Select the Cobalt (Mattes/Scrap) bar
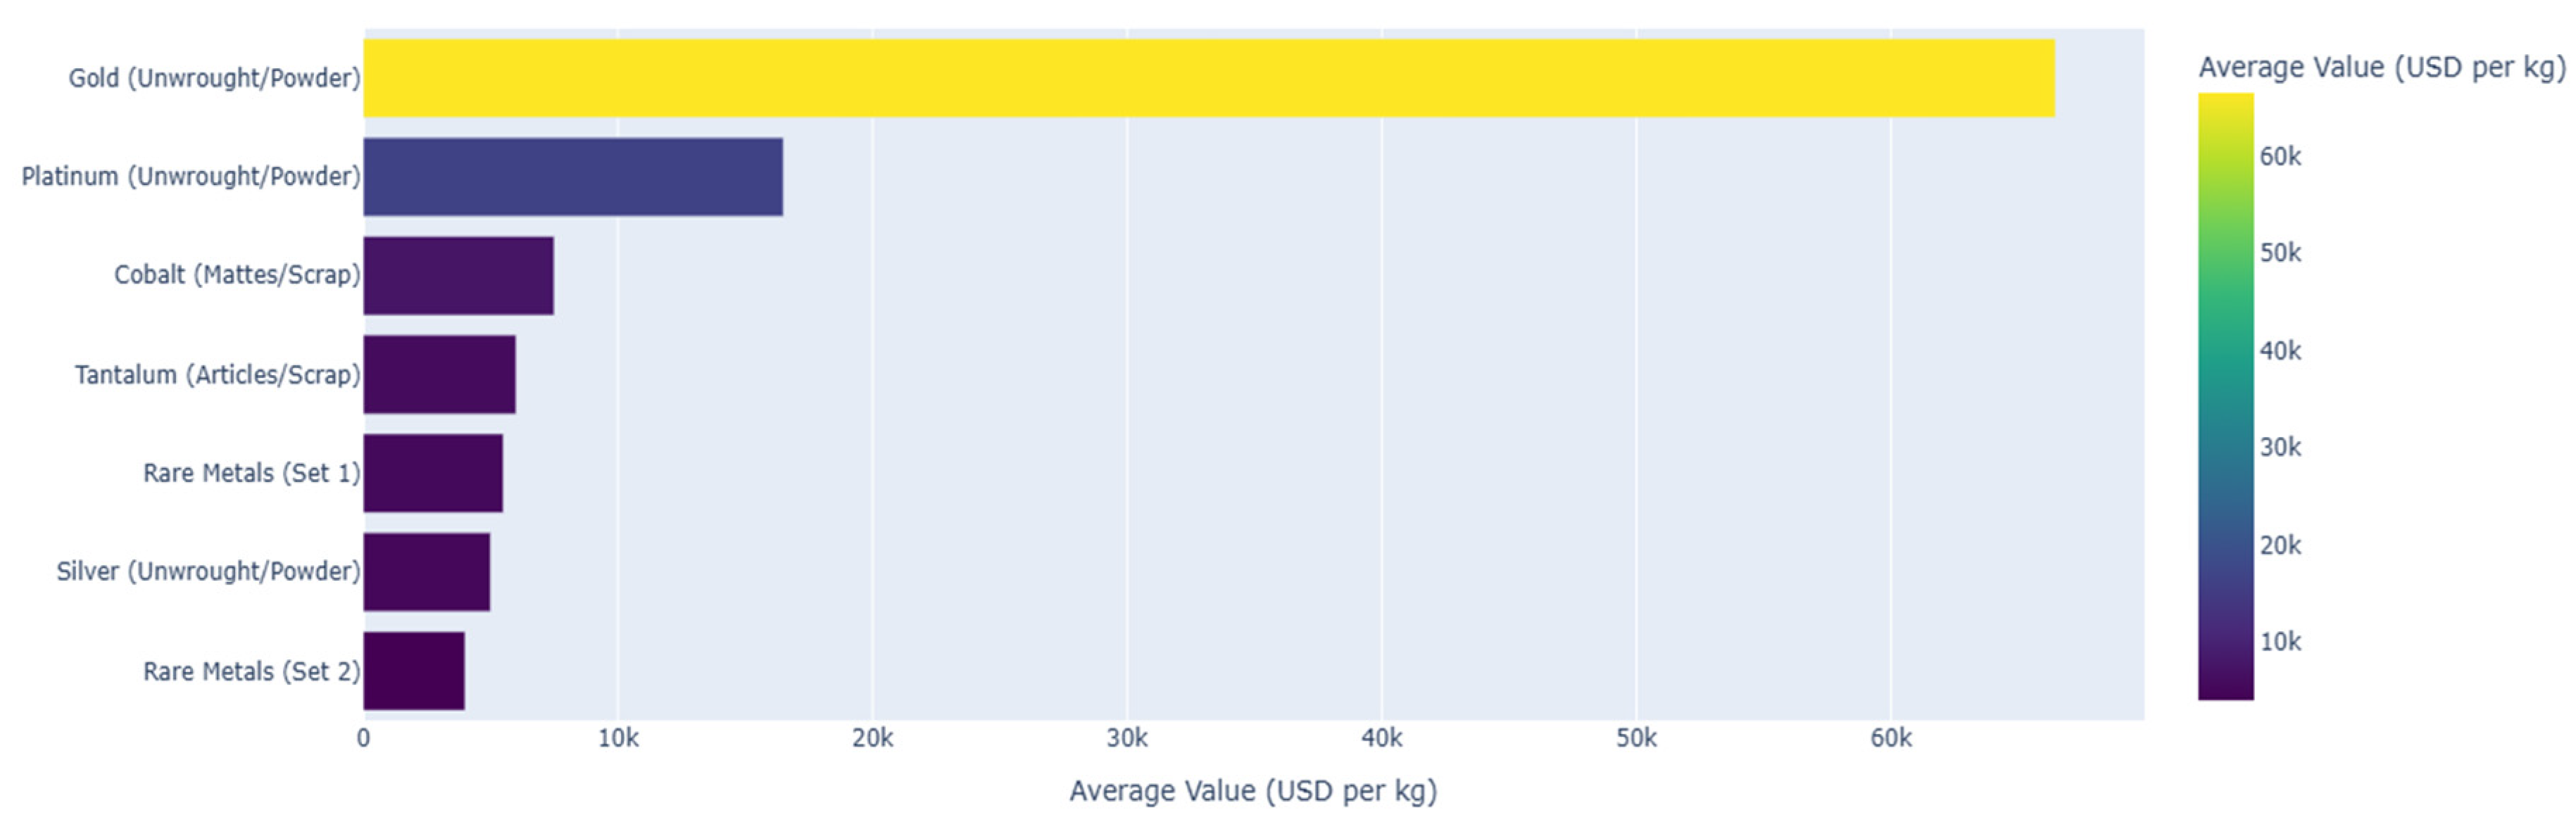2576x824 pixels. (x=458, y=276)
